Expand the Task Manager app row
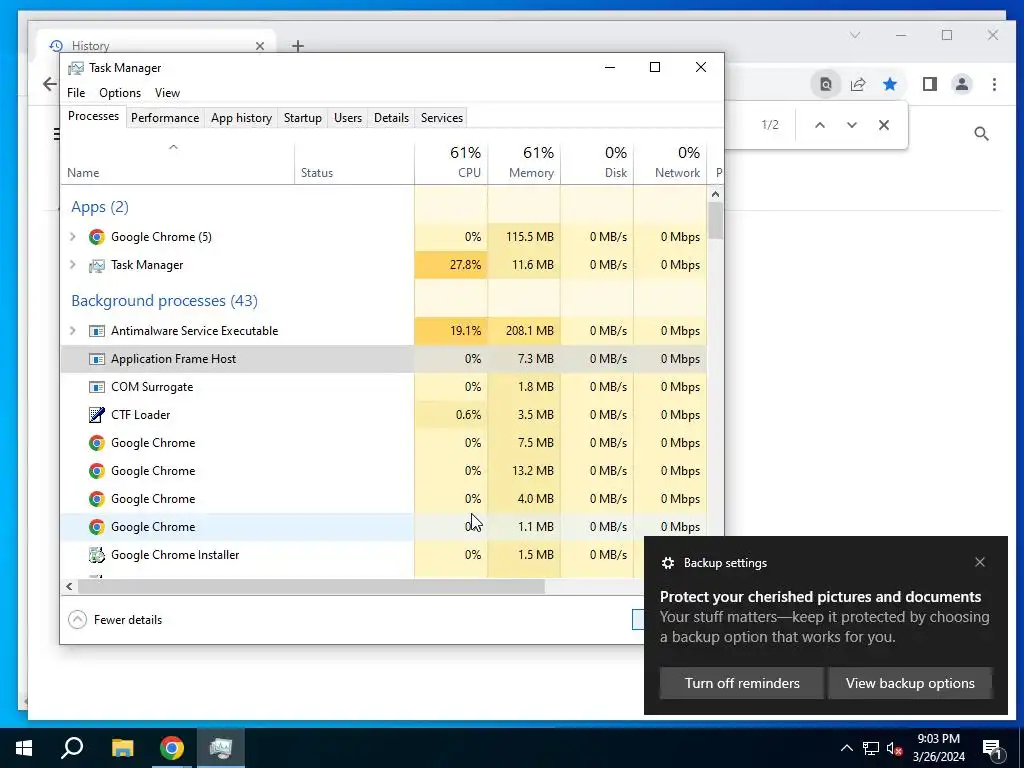Screen dimensions: 1024x768 (x=72, y=265)
